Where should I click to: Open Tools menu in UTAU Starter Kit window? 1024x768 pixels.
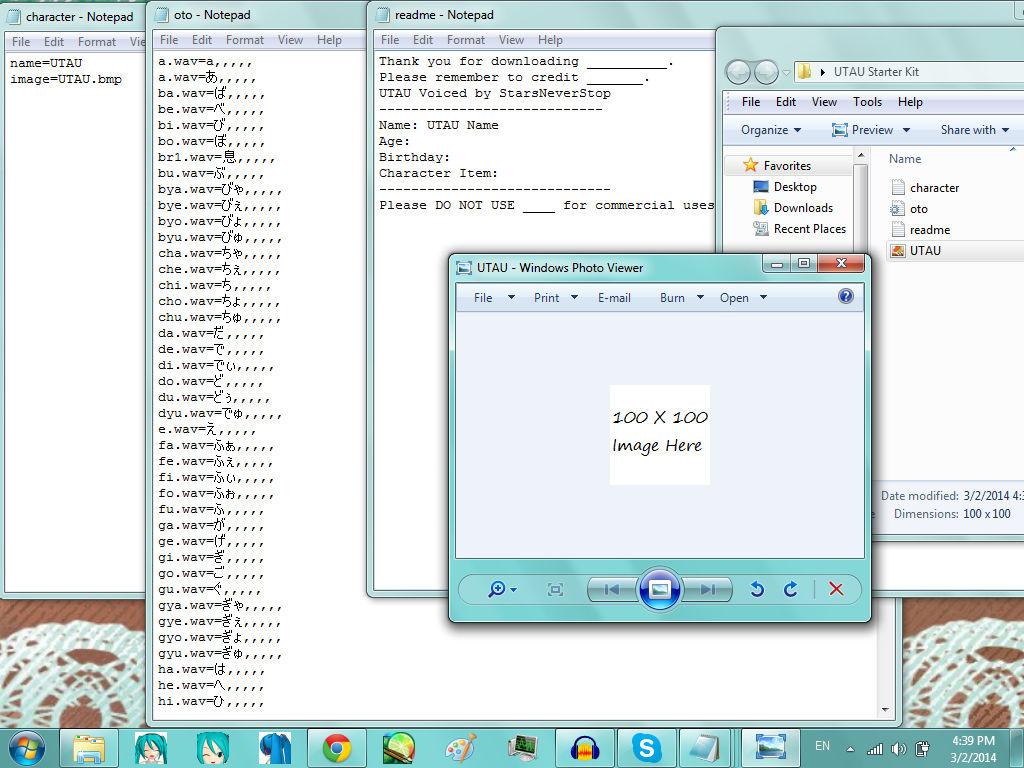coord(867,102)
